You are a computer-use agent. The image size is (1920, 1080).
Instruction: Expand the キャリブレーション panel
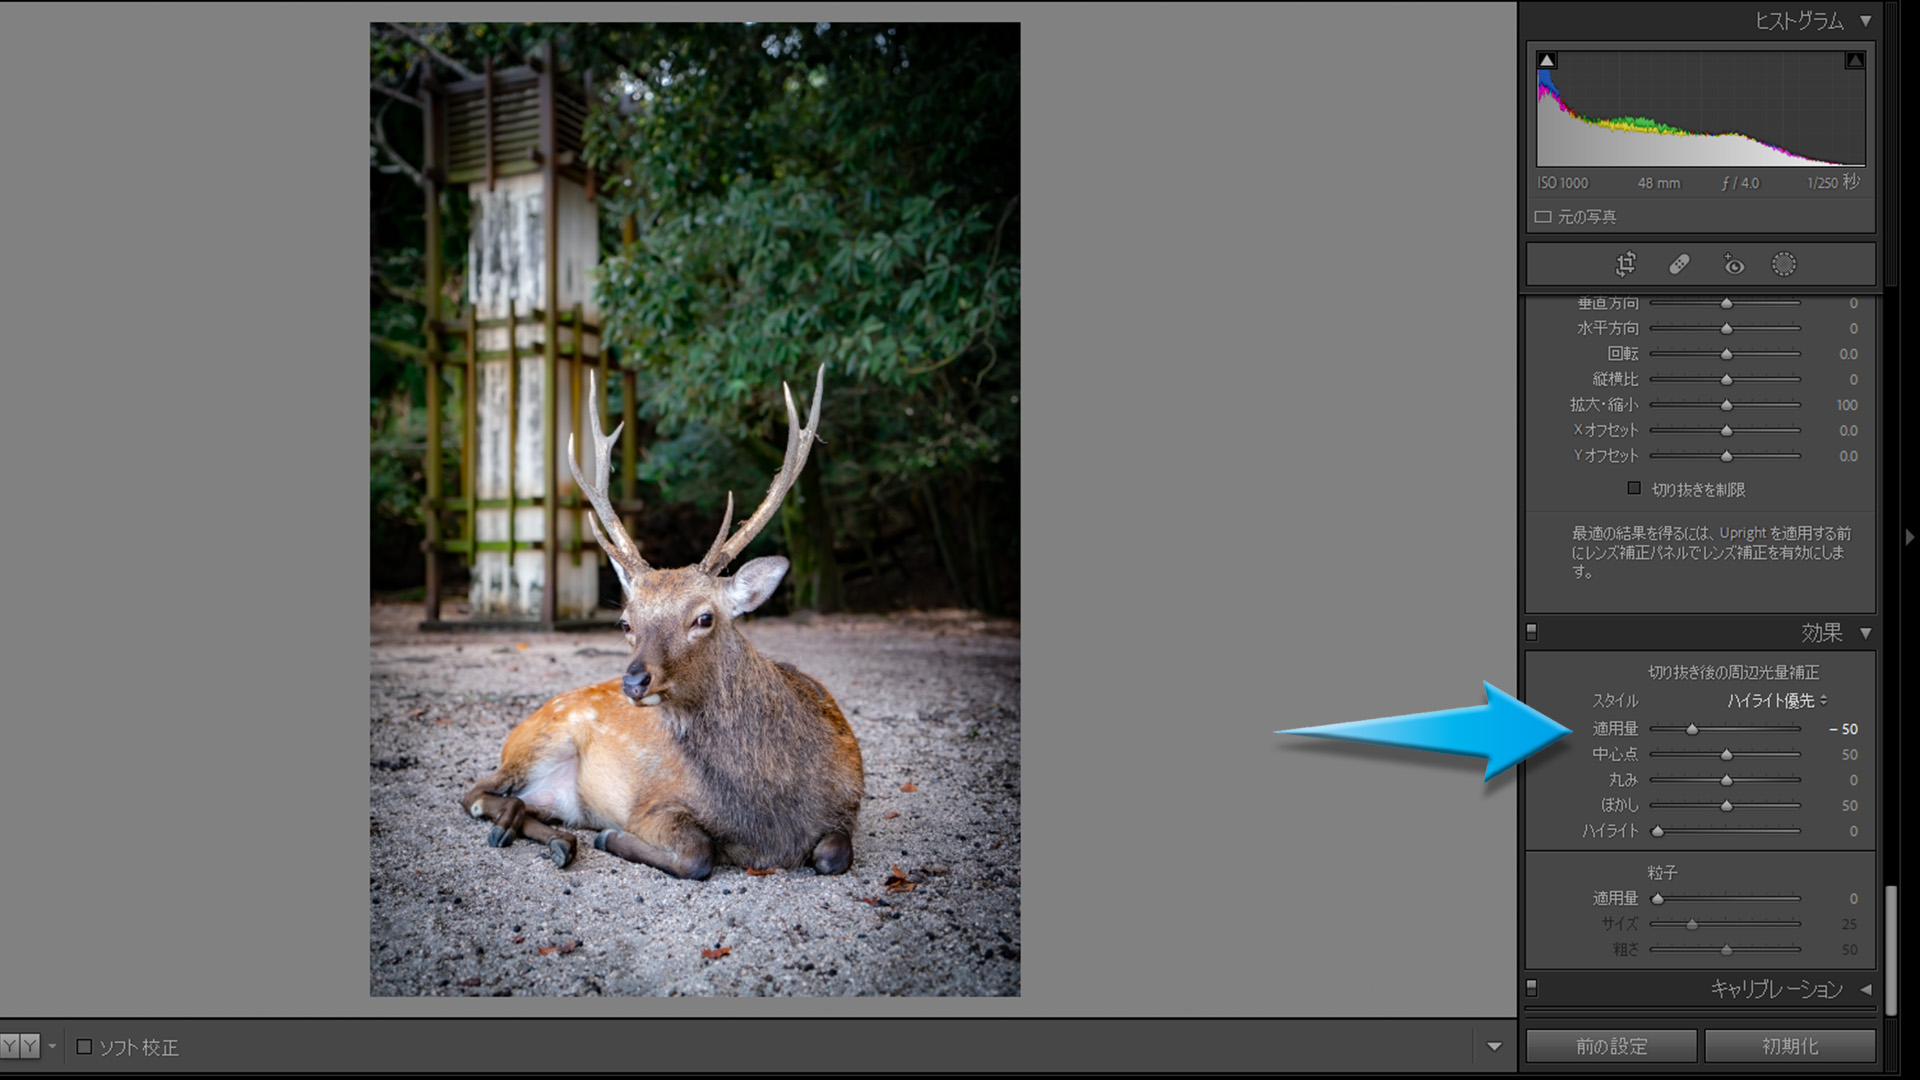(x=1865, y=989)
